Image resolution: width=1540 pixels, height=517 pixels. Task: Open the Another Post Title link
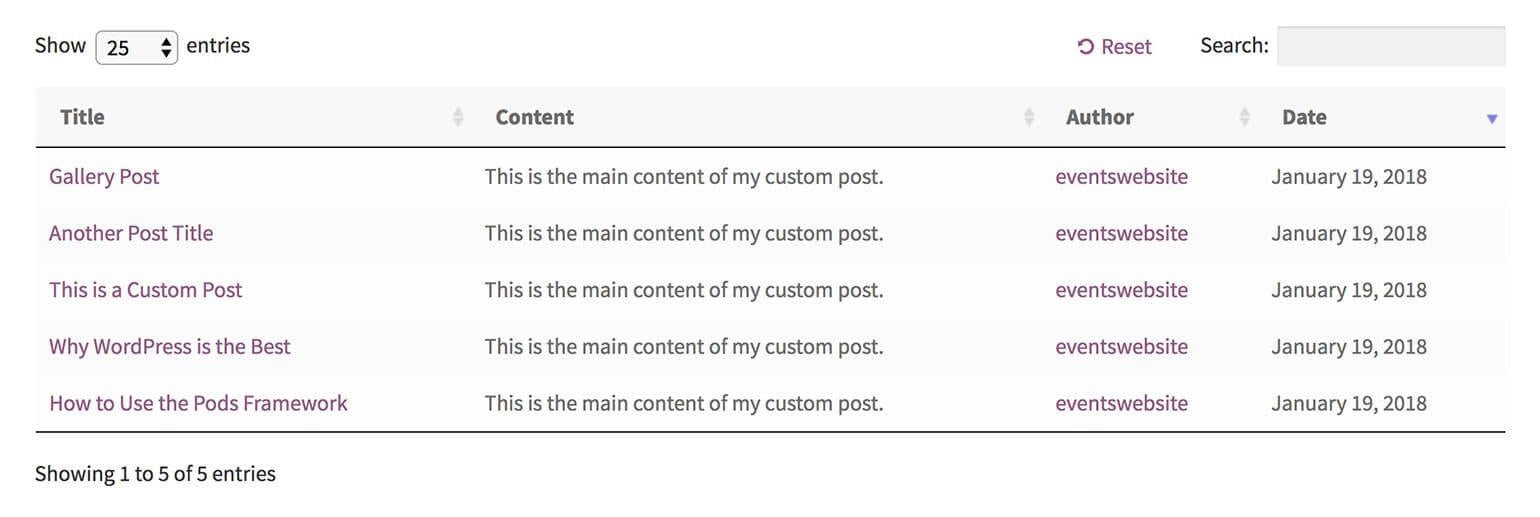click(x=131, y=233)
